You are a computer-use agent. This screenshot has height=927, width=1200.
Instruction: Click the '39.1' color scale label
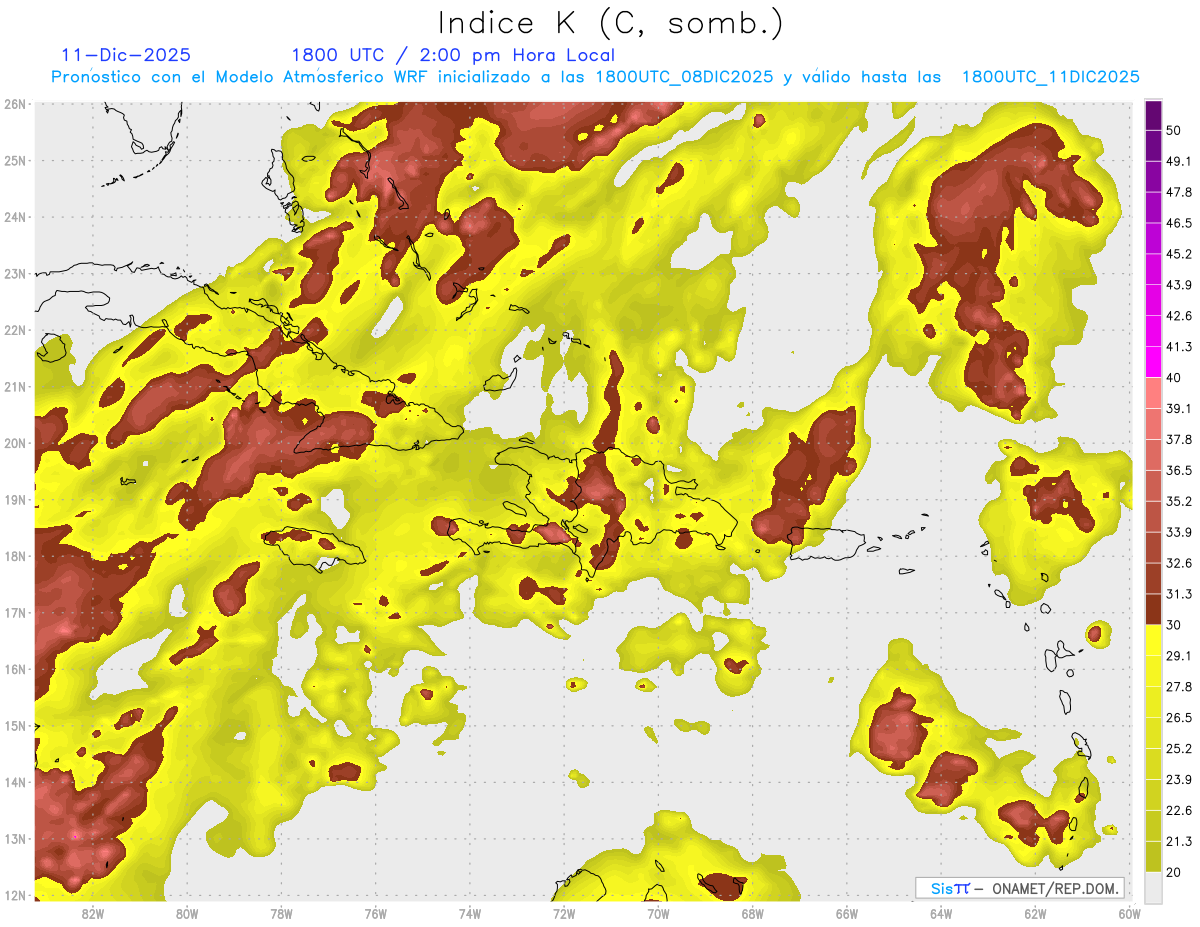[x=1179, y=409]
